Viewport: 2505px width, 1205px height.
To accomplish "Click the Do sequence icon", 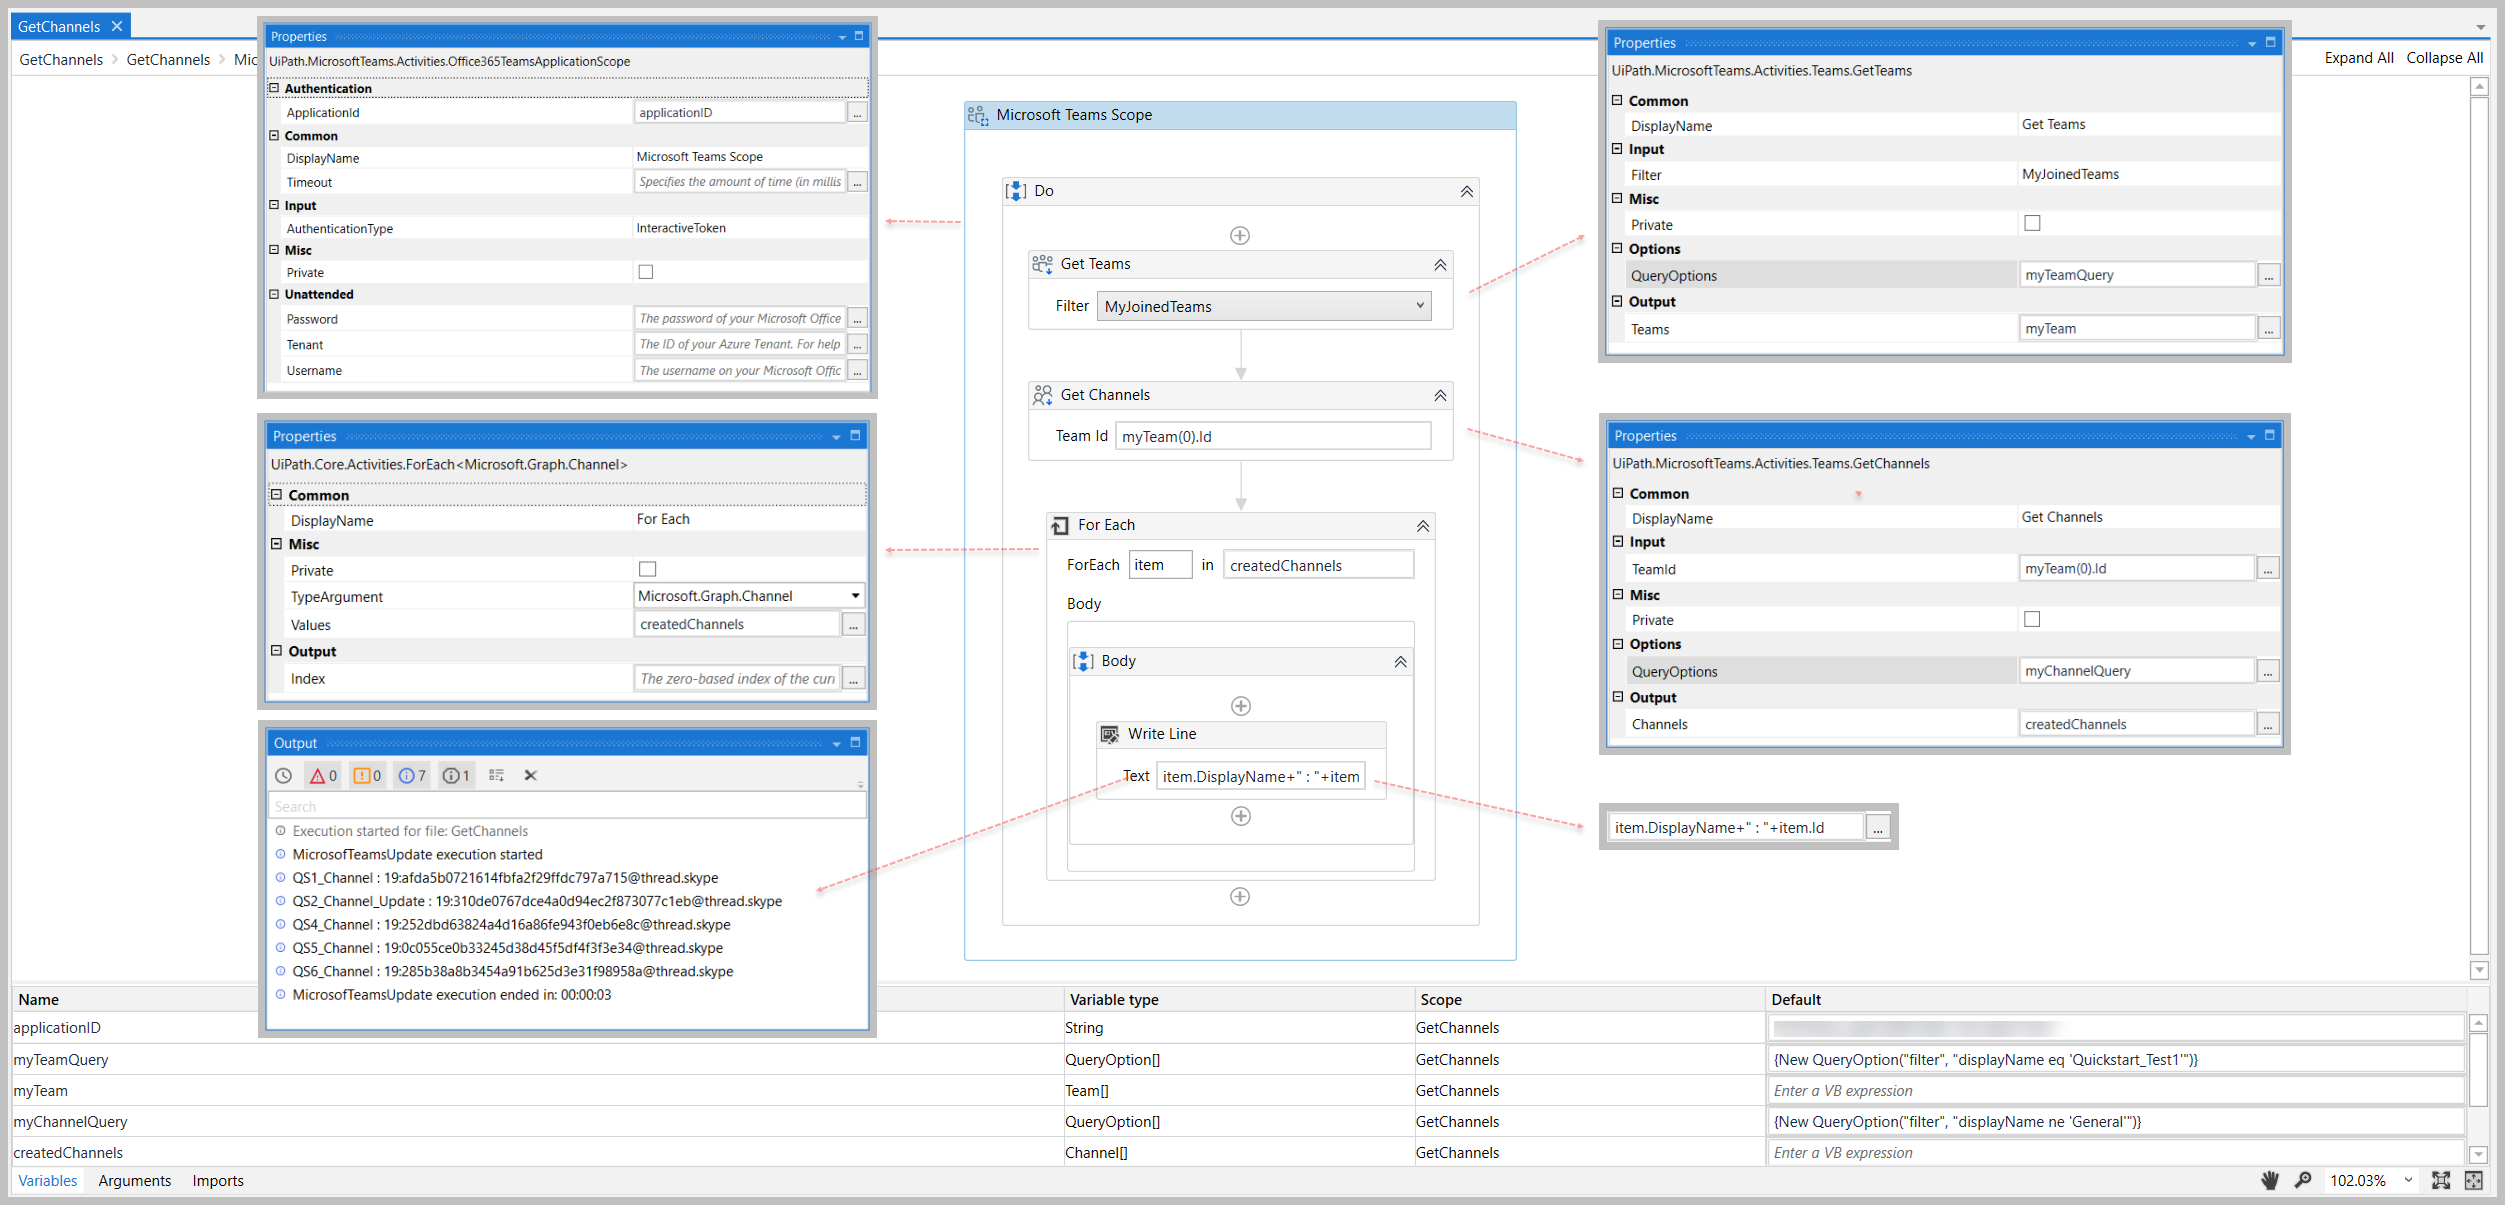I will [x=1016, y=191].
